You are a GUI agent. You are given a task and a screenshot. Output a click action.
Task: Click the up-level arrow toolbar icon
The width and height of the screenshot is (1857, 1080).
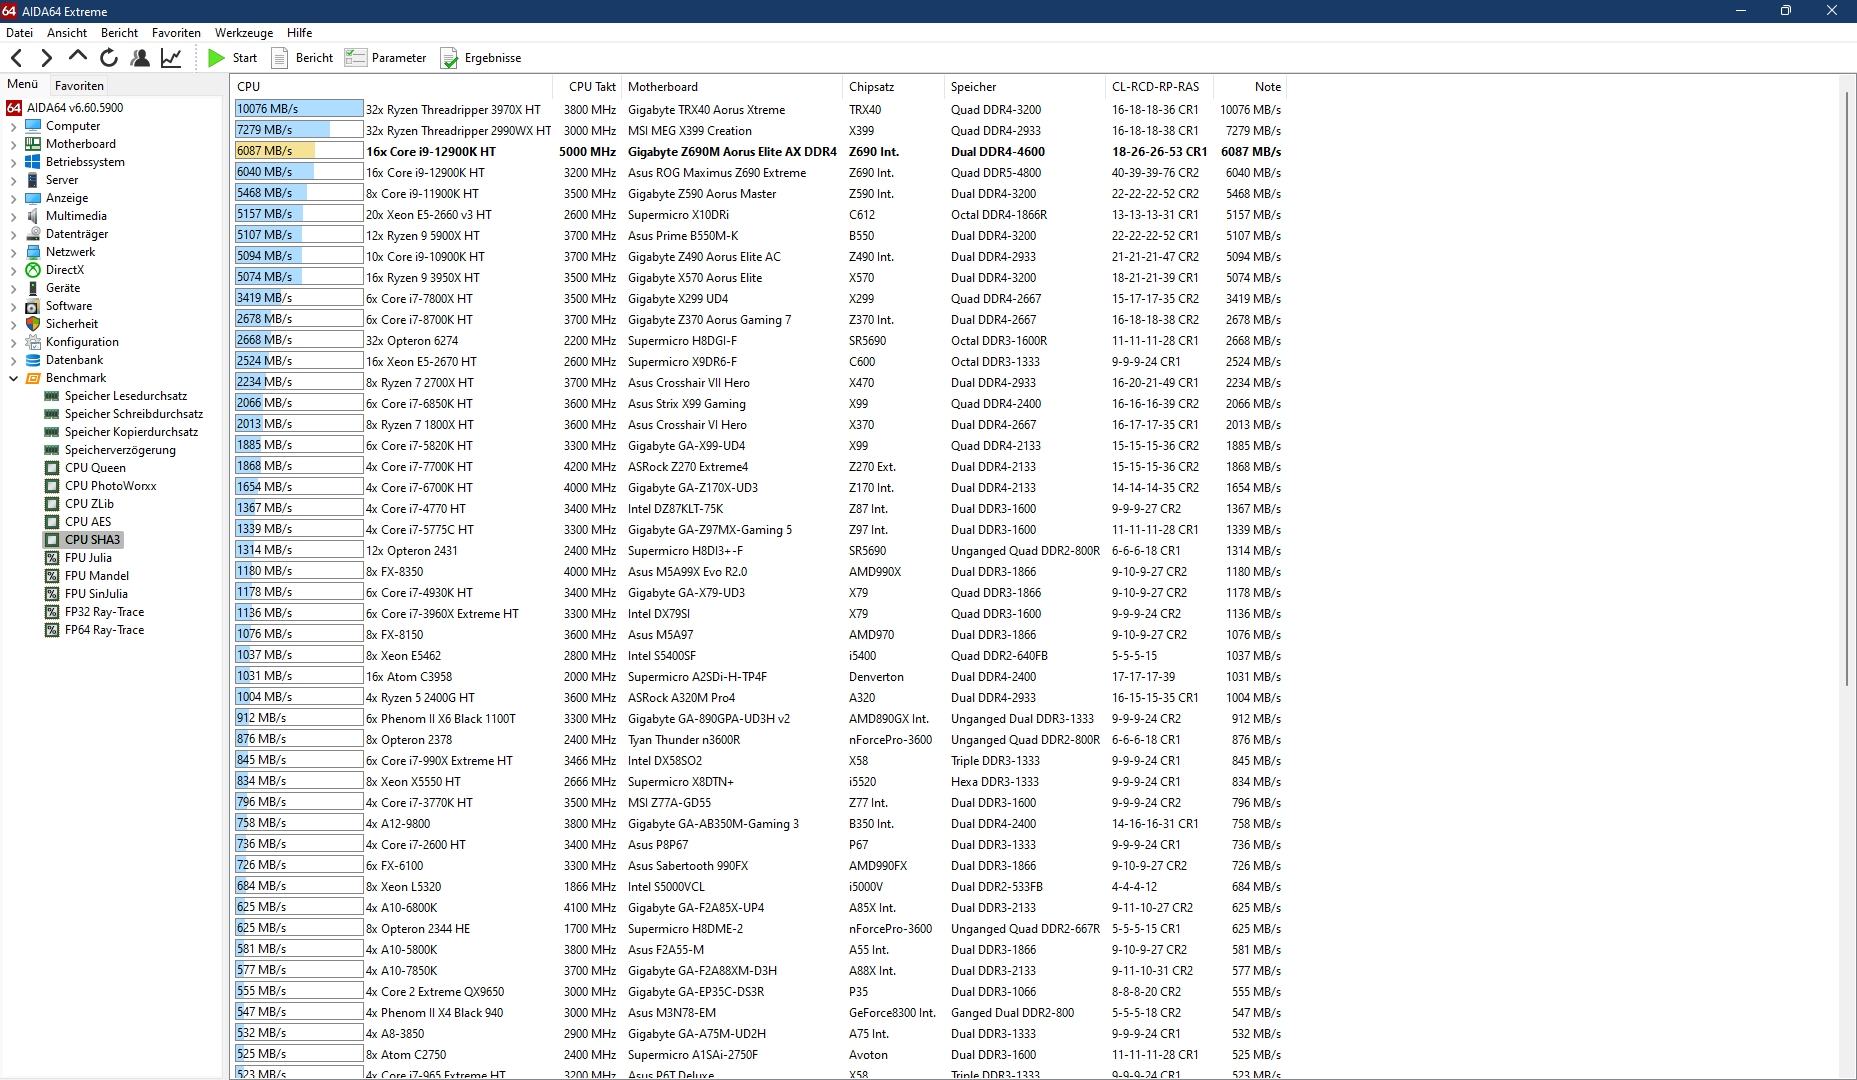coord(78,58)
